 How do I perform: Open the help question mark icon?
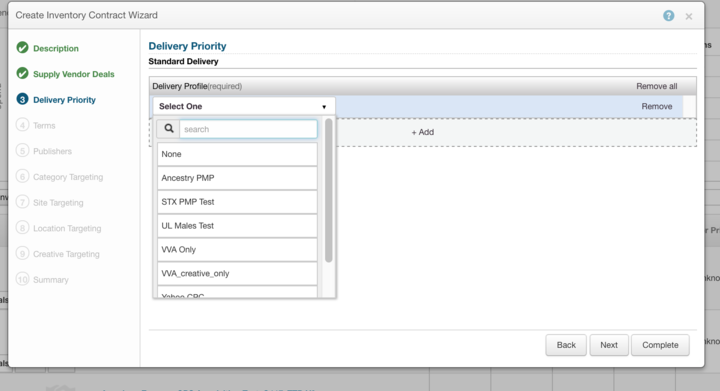click(x=669, y=16)
